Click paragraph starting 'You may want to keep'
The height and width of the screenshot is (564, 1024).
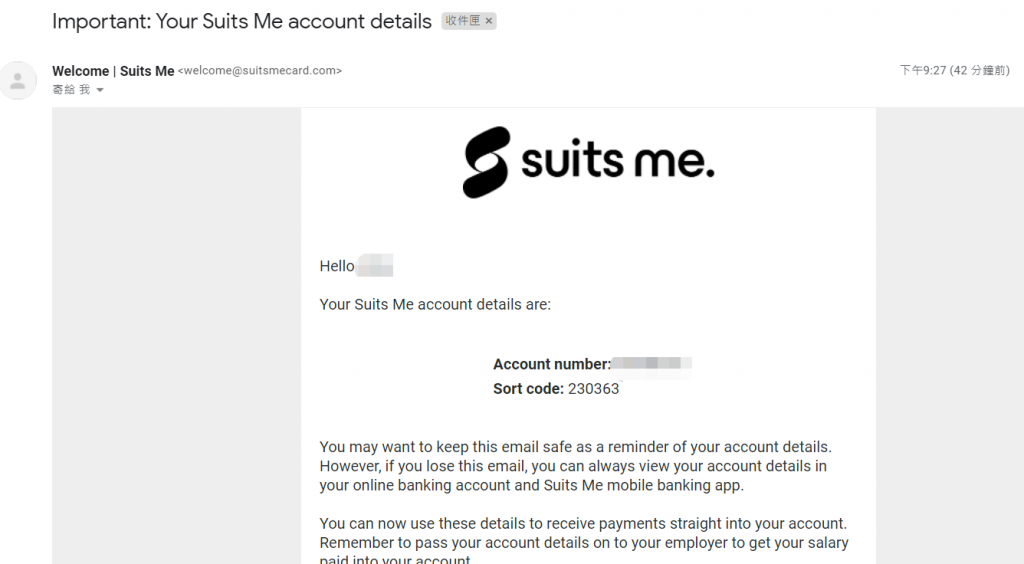point(575,466)
